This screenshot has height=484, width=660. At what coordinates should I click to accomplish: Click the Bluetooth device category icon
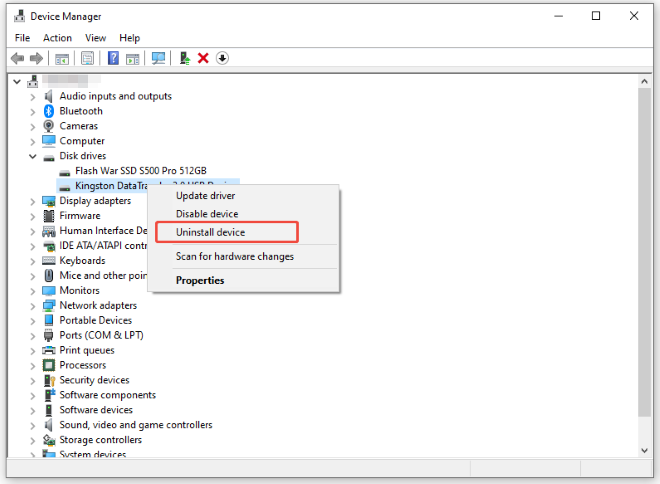[48, 111]
